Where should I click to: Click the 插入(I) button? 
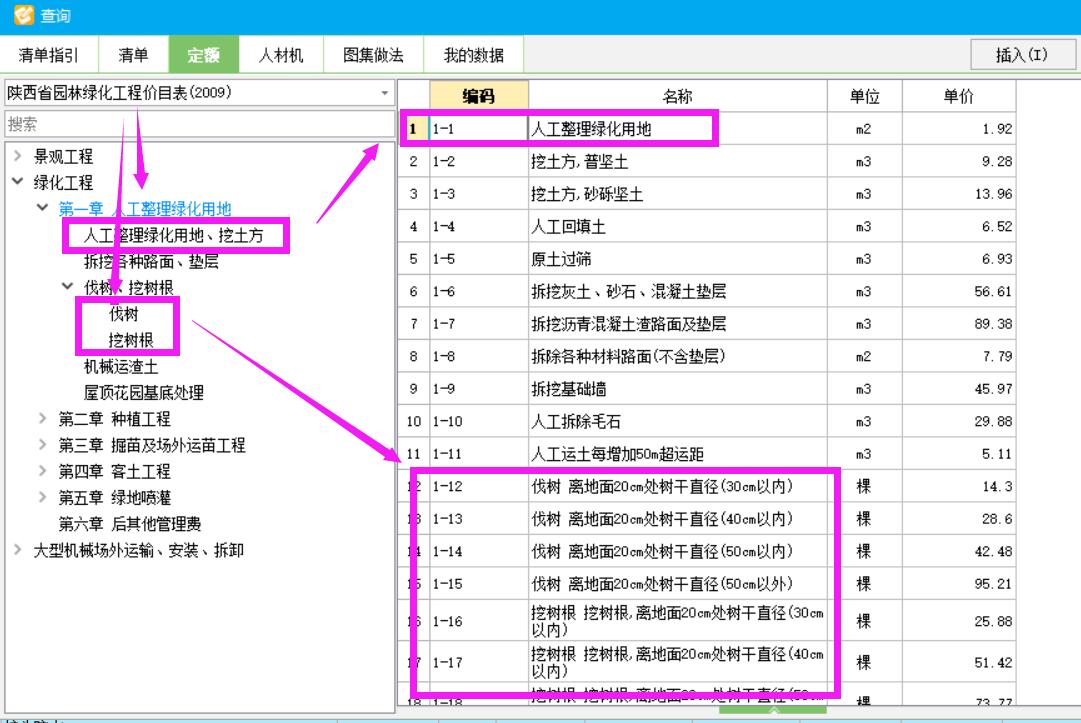(1022, 54)
